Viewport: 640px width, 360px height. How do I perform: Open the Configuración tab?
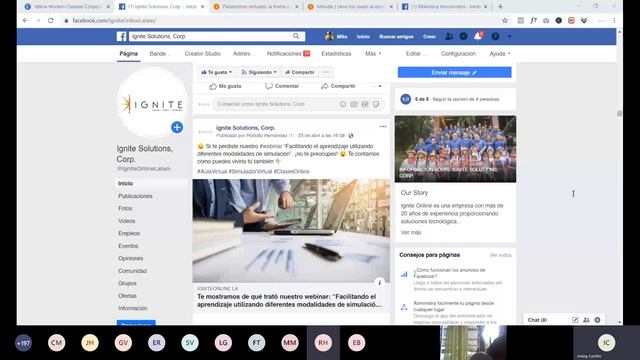[x=458, y=53]
